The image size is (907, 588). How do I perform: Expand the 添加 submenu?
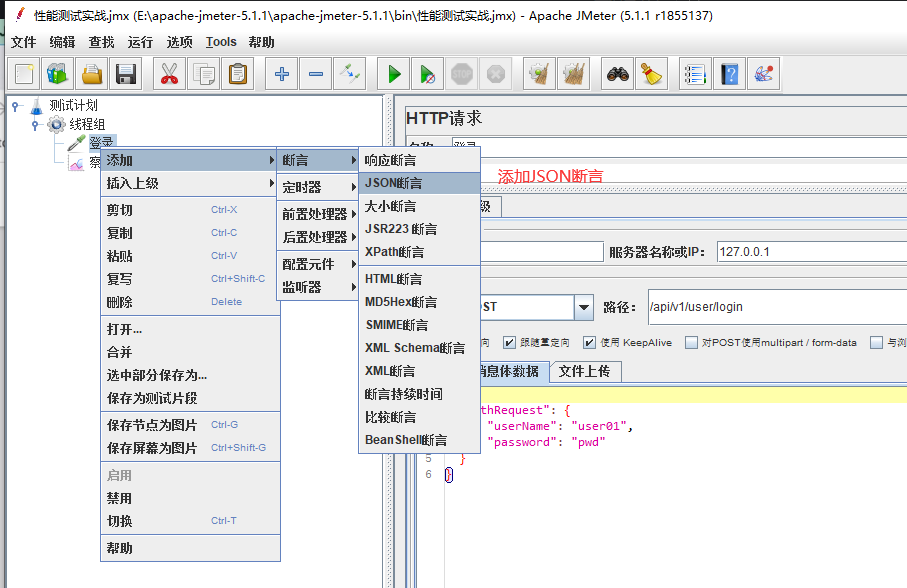(190, 160)
